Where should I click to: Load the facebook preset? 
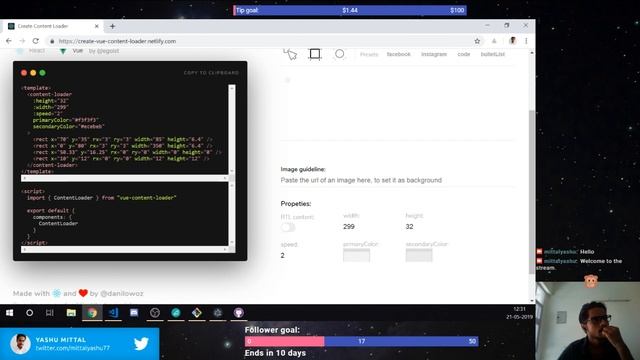(x=398, y=54)
